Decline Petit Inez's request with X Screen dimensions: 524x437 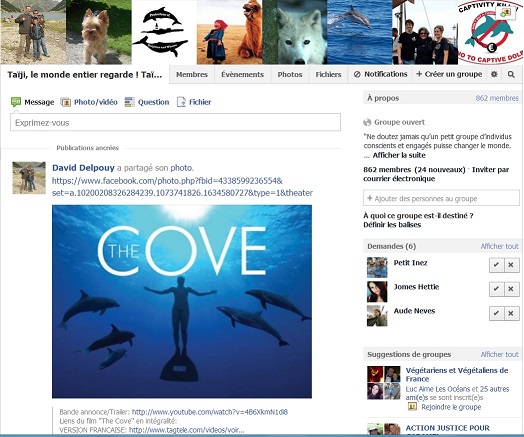511,265
